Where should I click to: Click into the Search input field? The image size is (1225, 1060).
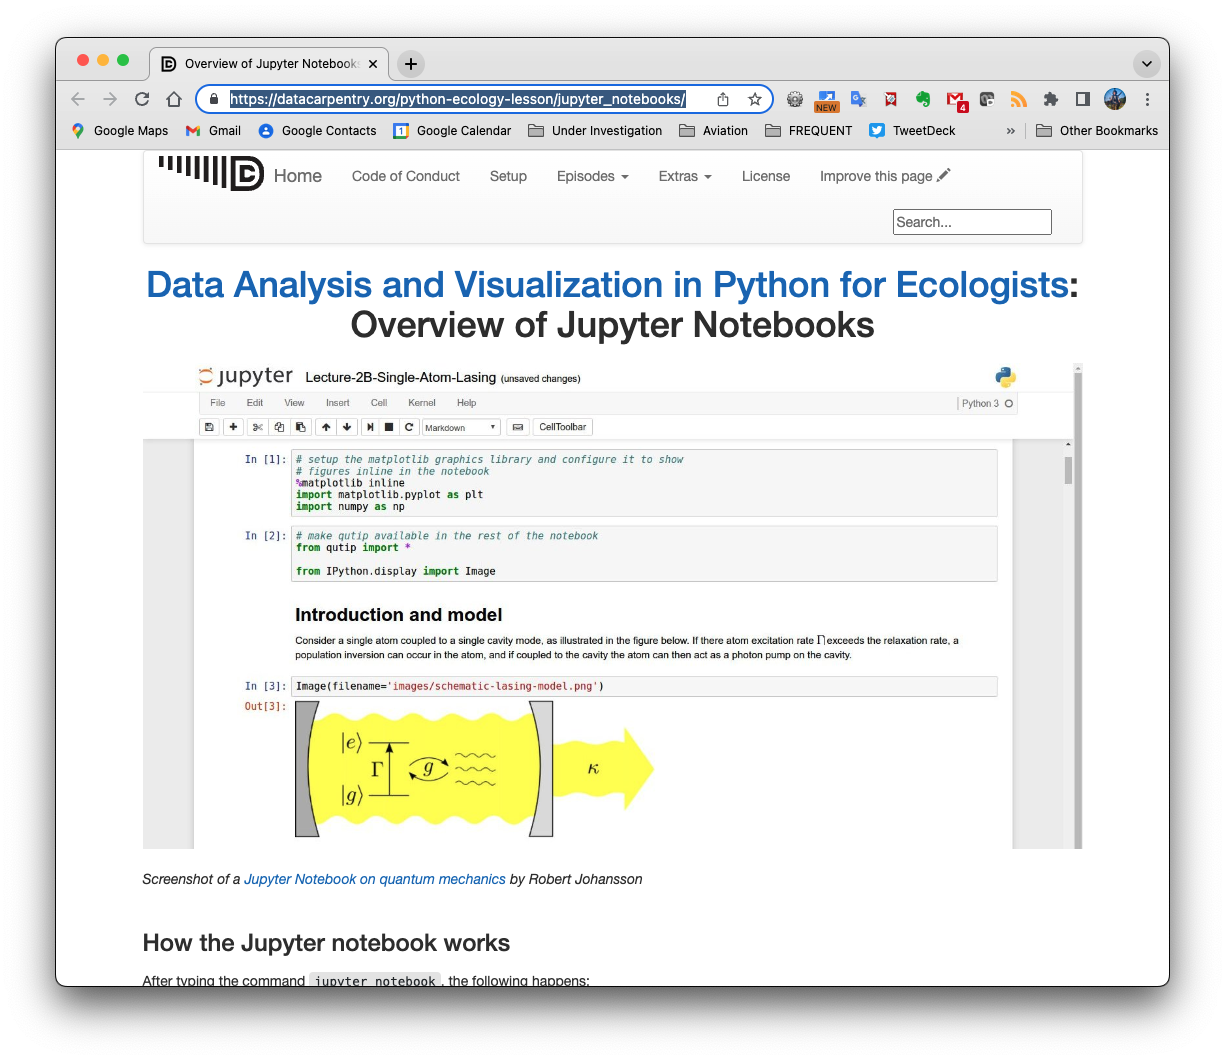971,222
